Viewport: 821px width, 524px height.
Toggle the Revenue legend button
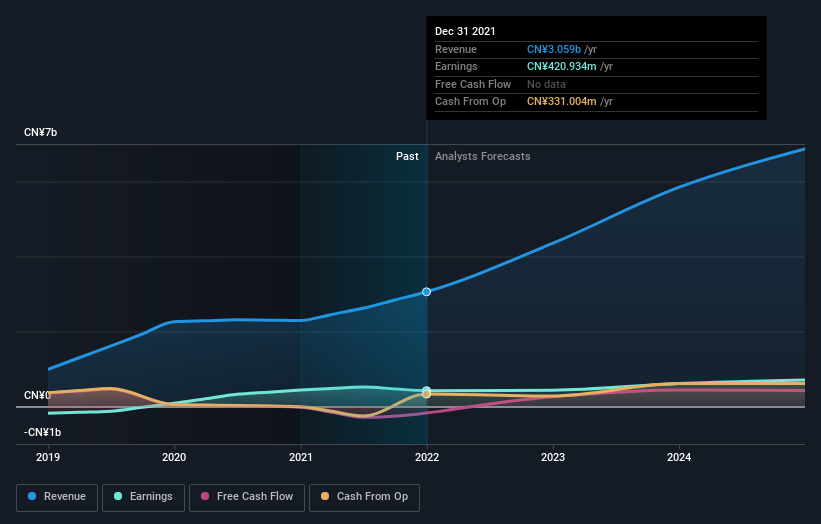(x=57, y=497)
